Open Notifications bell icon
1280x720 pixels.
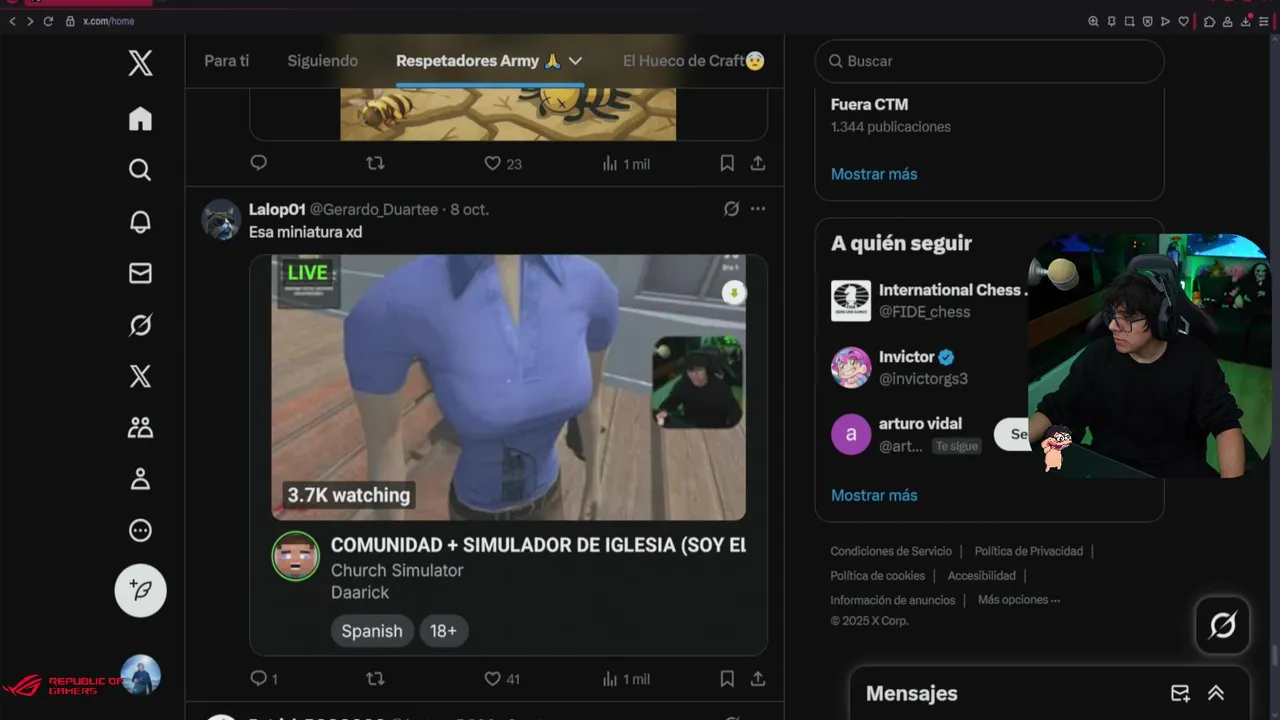coord(140,222)
